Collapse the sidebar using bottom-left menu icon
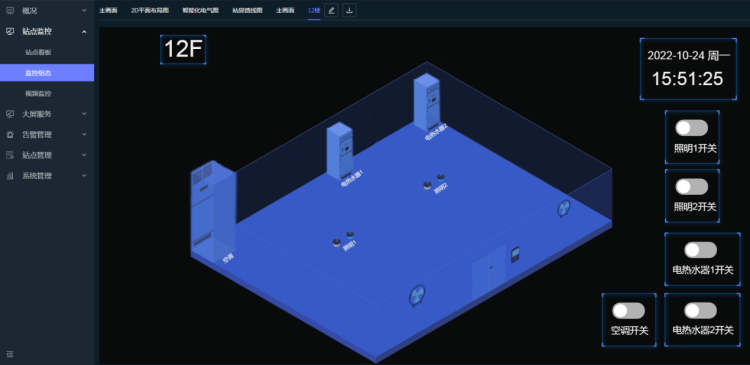 click(x=10, y=354)
